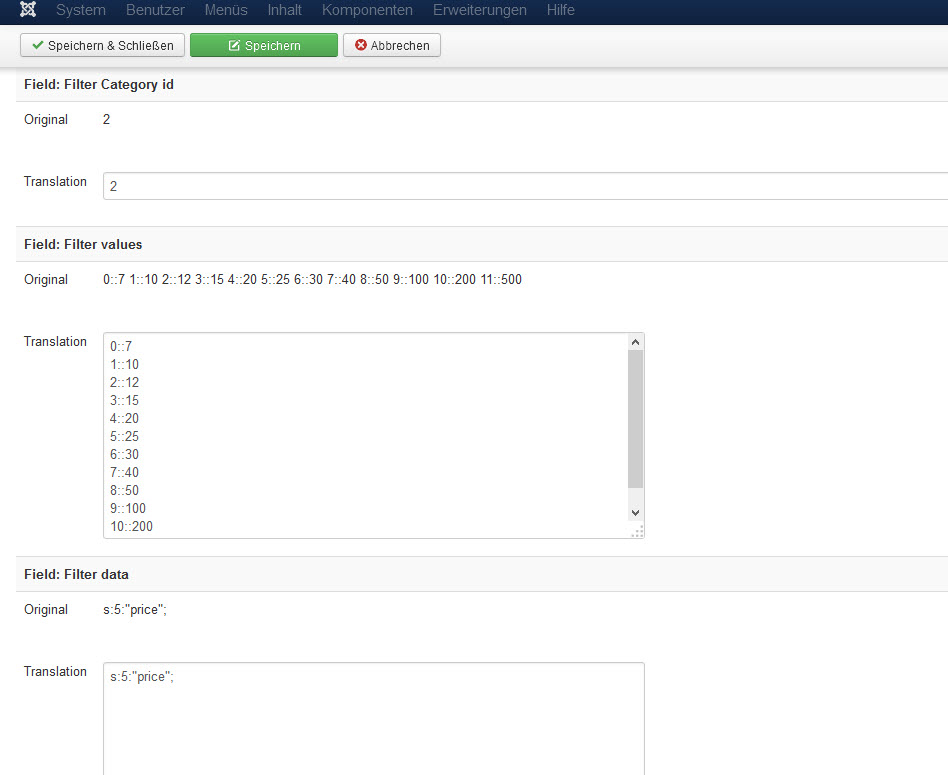Click the '1::10' line in translation
948x775 pixels.
(x=124, y=365)
